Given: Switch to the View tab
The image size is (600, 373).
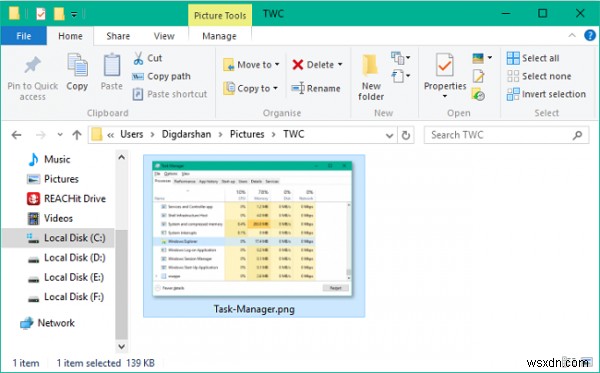Looking at the screenshot, I should point(164,36).
